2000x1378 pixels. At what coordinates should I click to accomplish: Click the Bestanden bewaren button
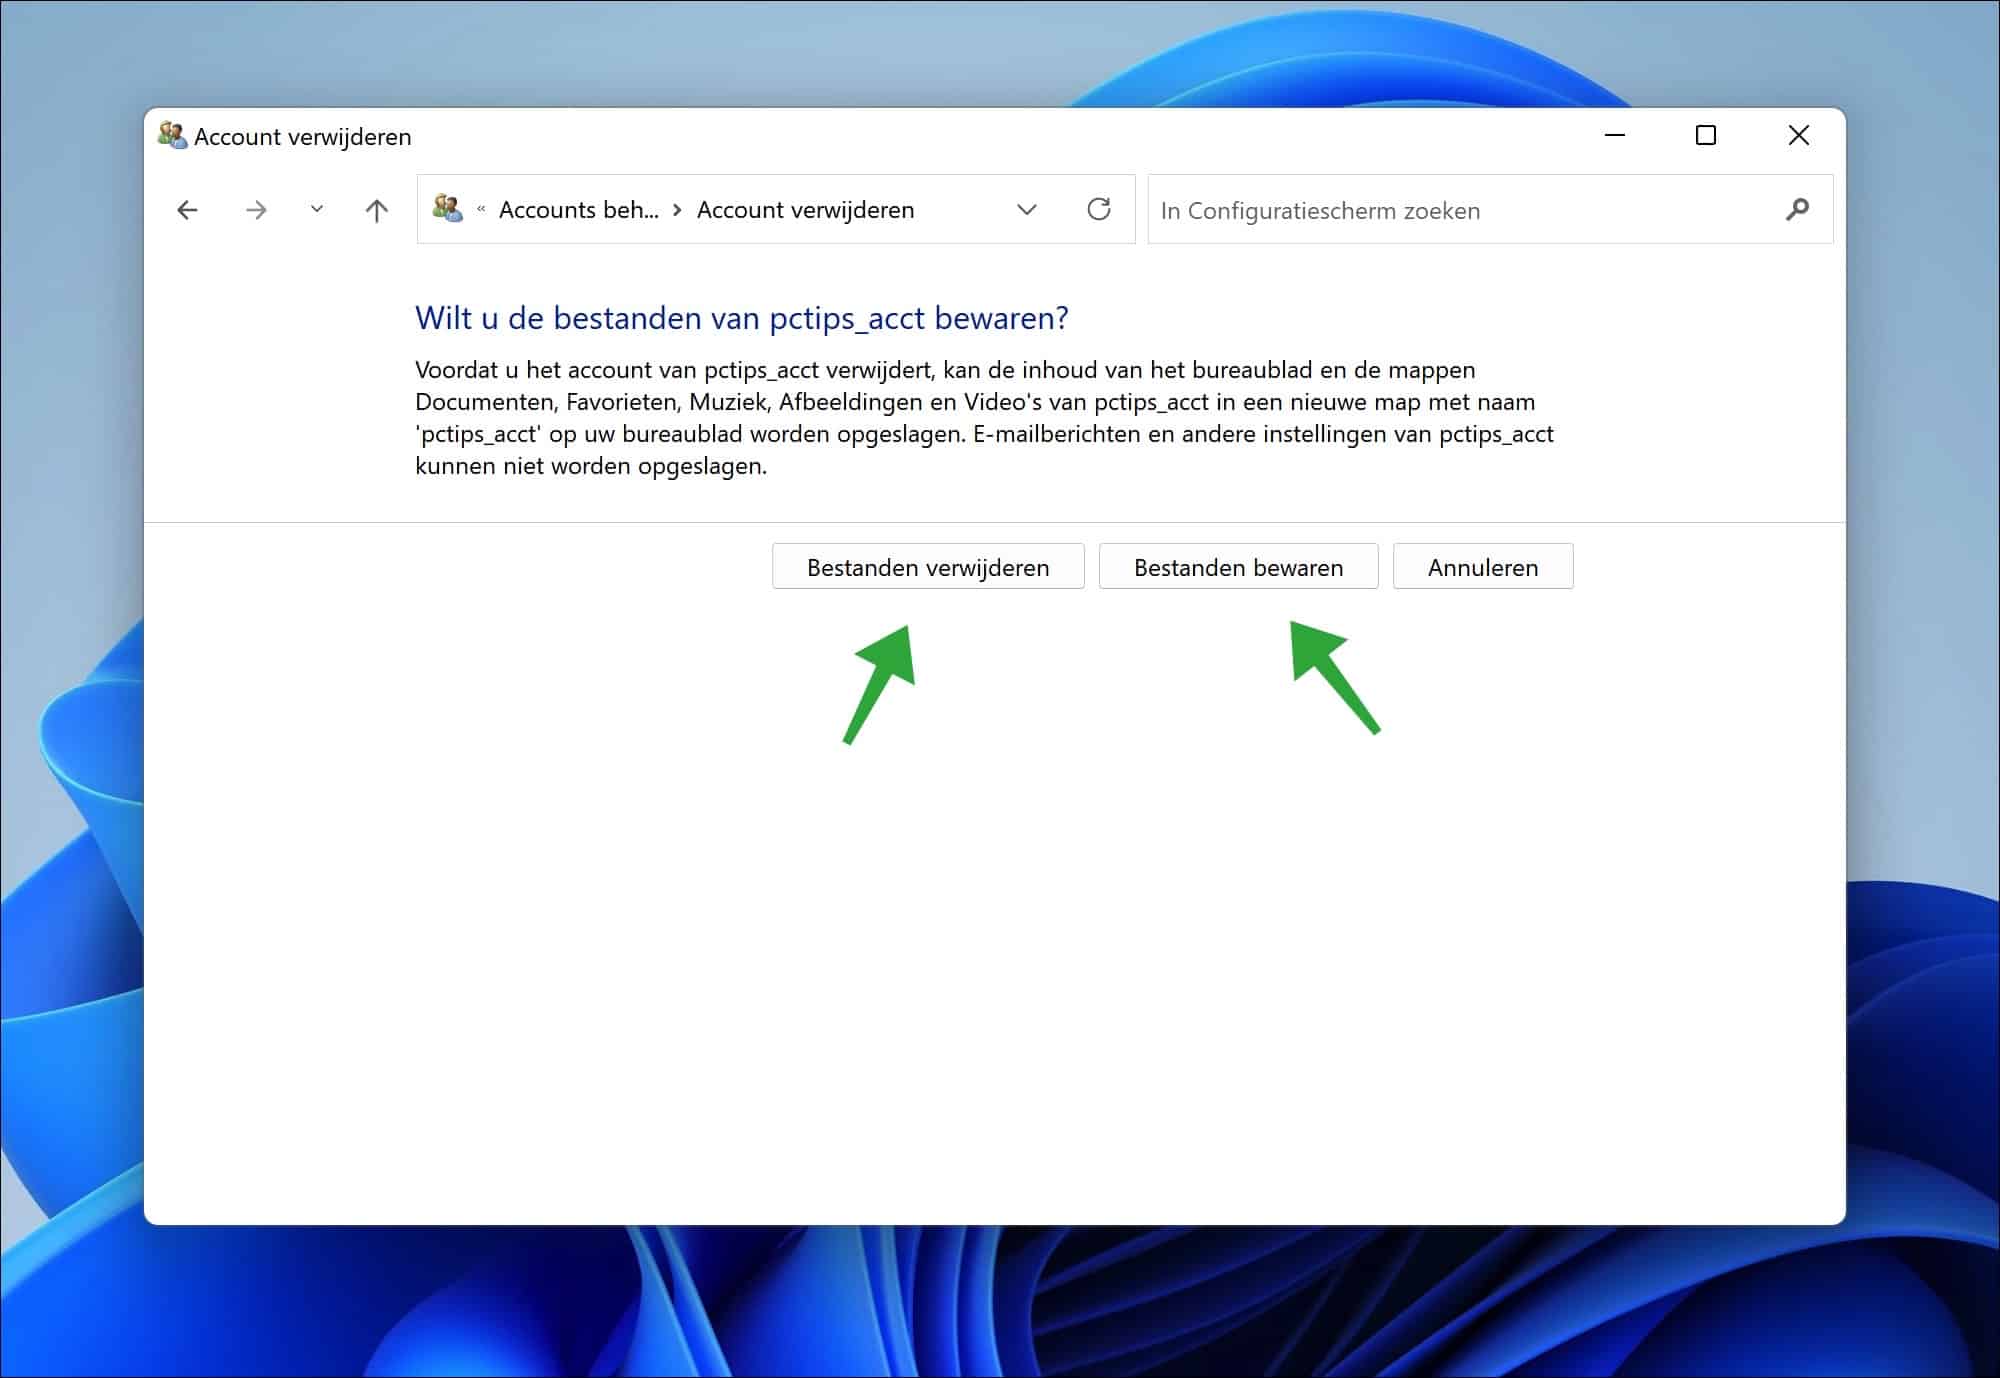pyautogui.click(x=1238, y=566)
